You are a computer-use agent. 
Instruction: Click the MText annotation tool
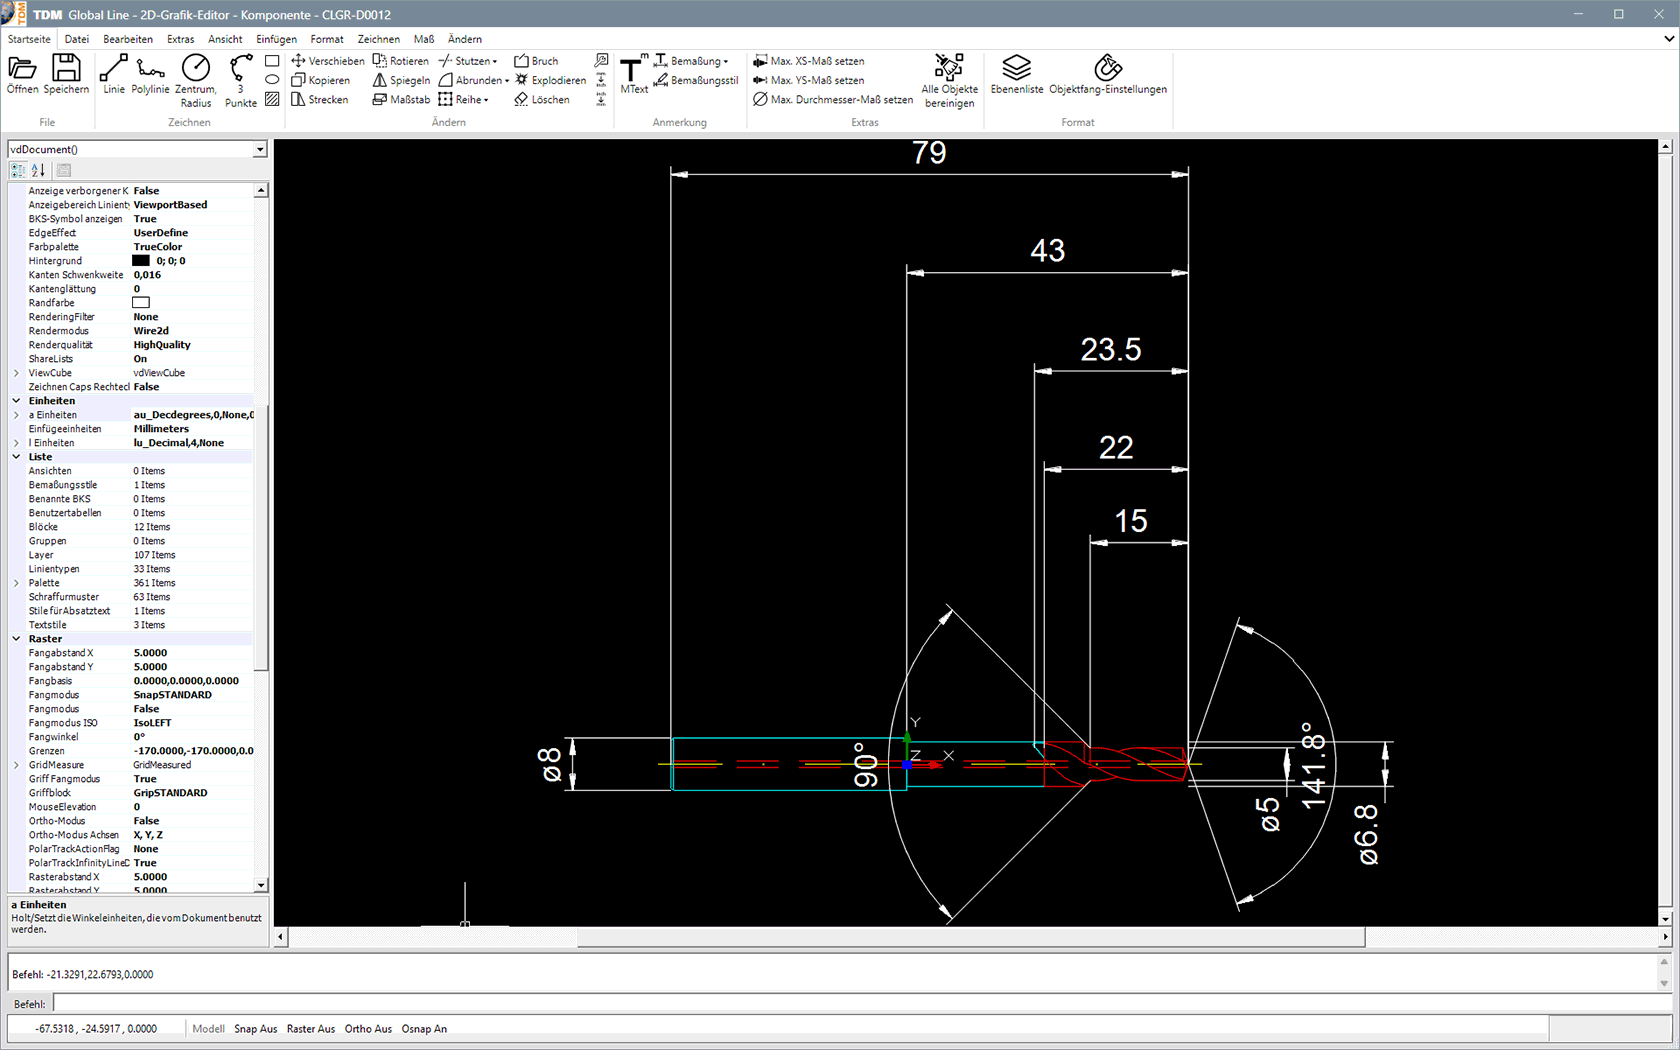tap(634, 76)
